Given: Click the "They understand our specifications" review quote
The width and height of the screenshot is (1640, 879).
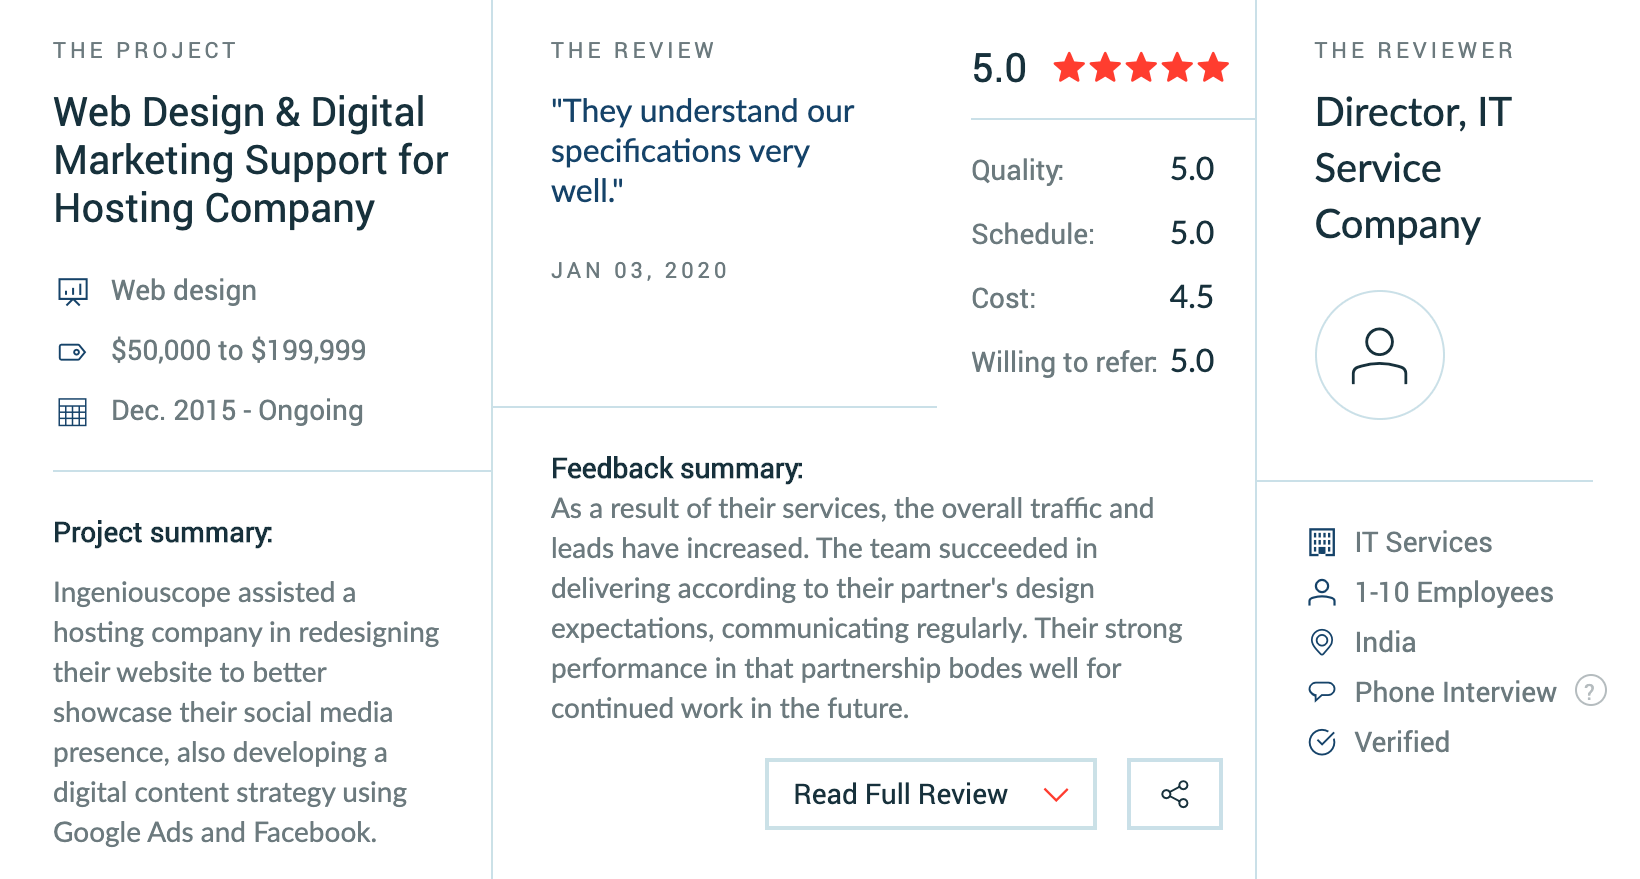Looking at the screenshot, I should click(702, 151).
